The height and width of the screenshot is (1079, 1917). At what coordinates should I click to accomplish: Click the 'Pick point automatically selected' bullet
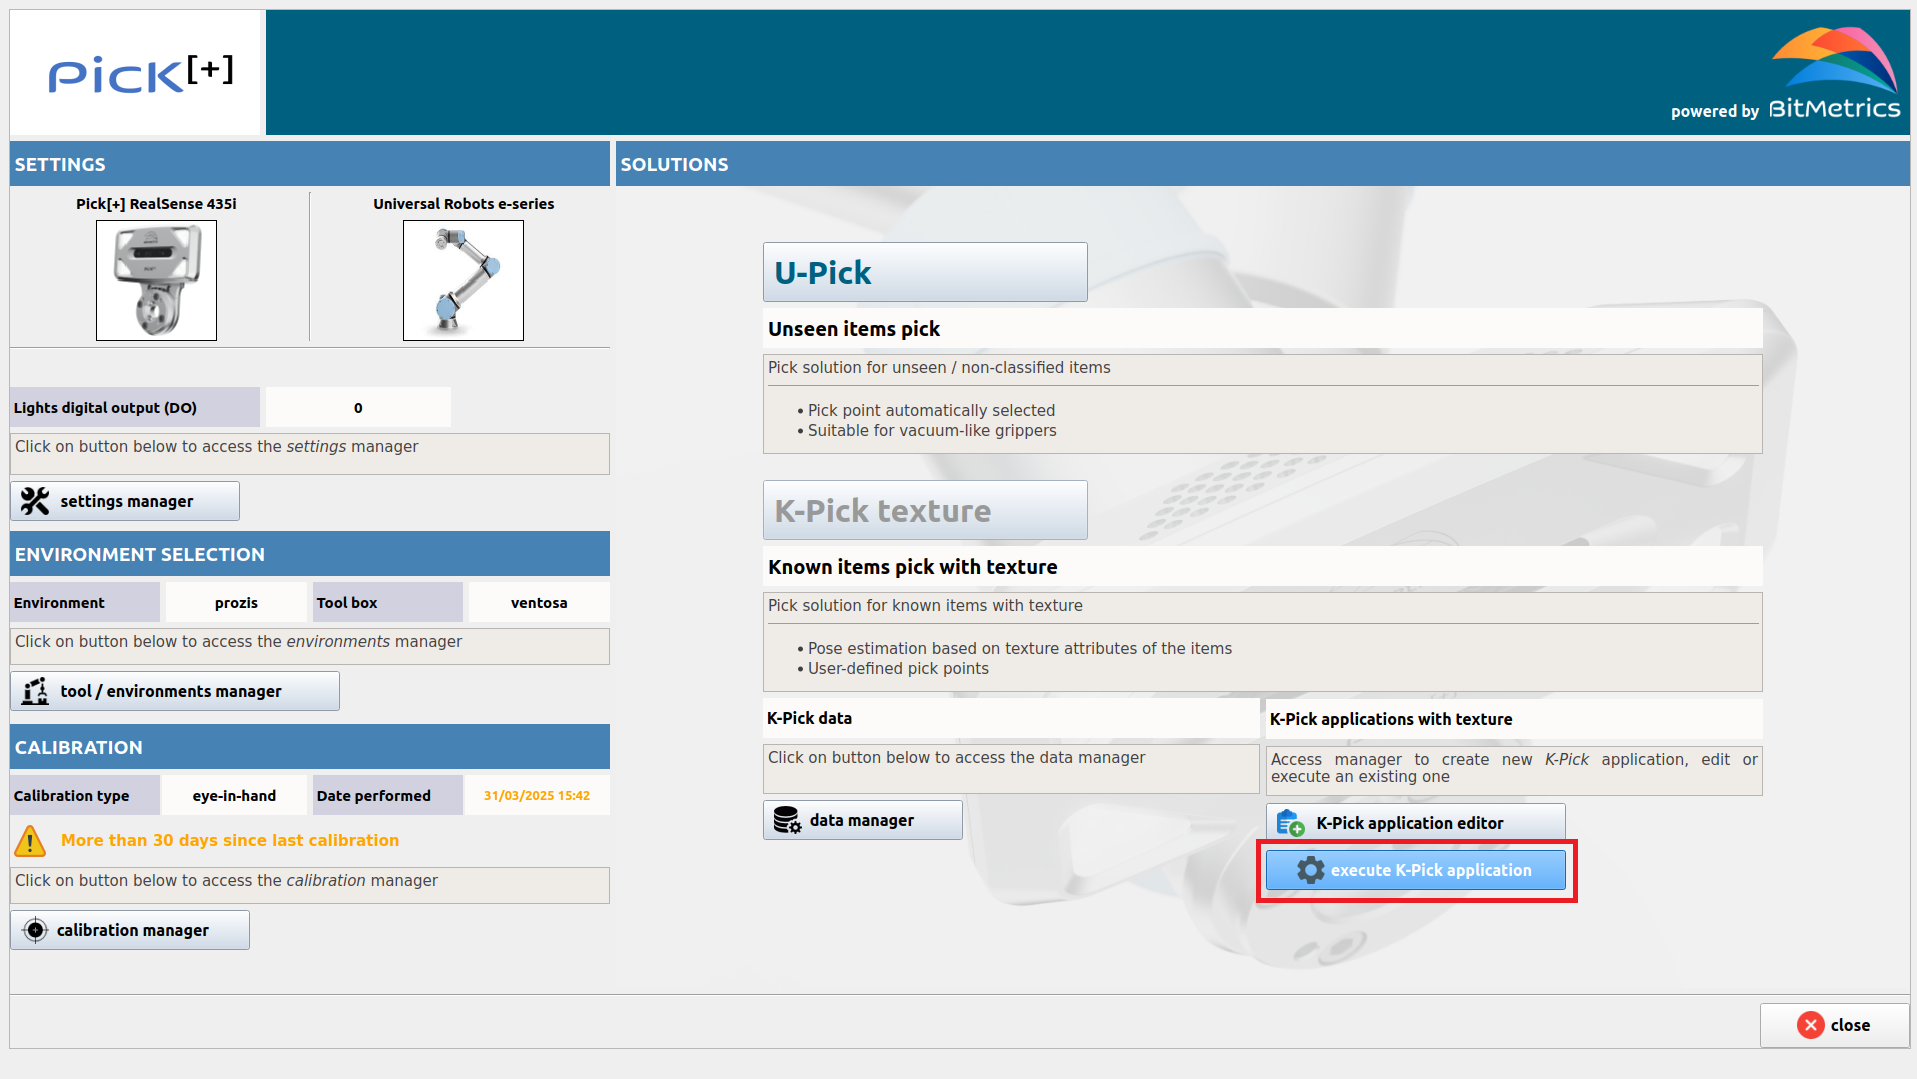click(931, 410)
